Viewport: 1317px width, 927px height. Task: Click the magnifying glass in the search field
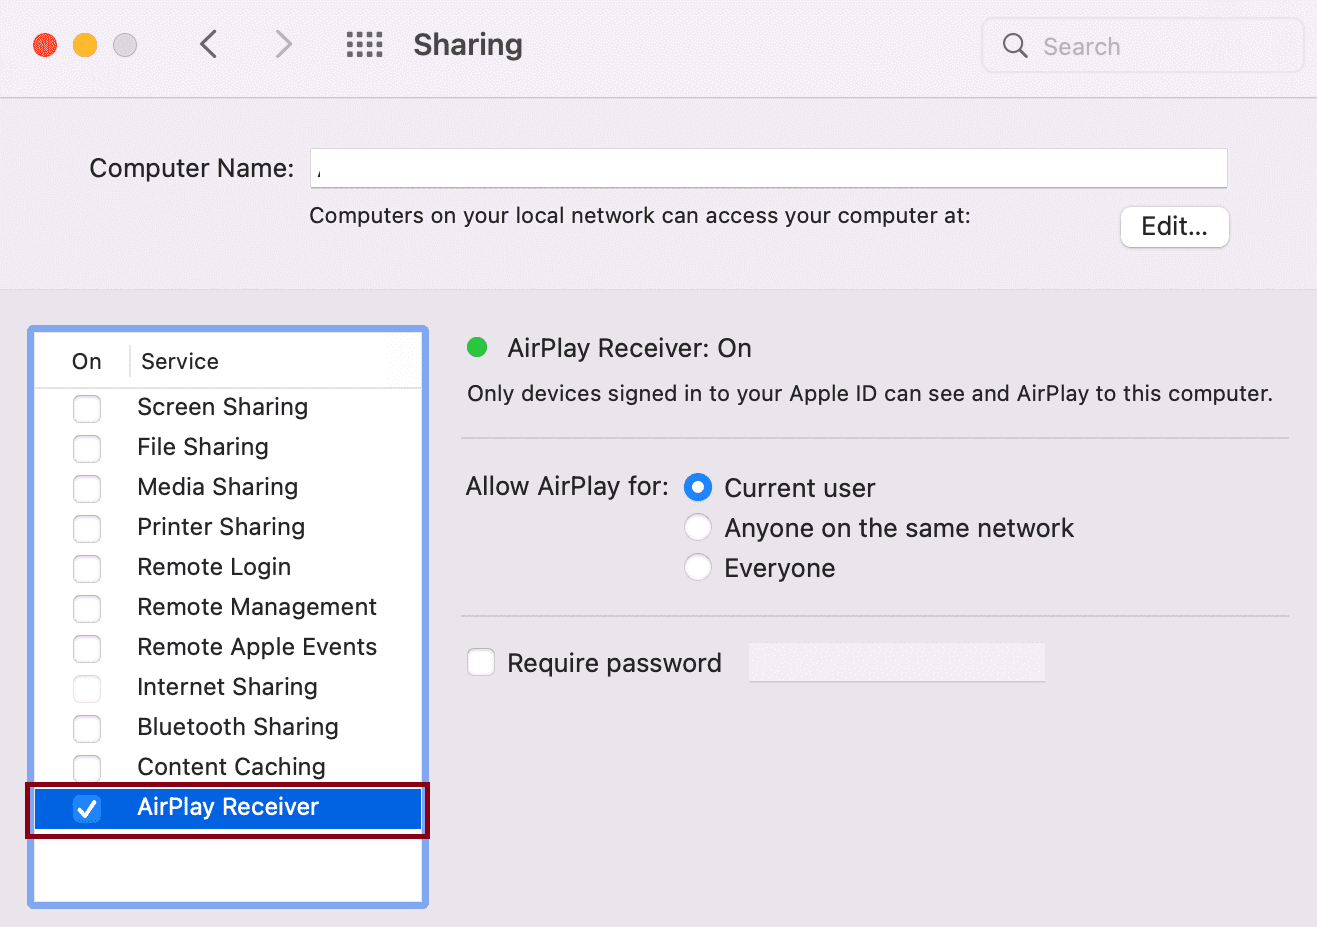[1014, 45]
